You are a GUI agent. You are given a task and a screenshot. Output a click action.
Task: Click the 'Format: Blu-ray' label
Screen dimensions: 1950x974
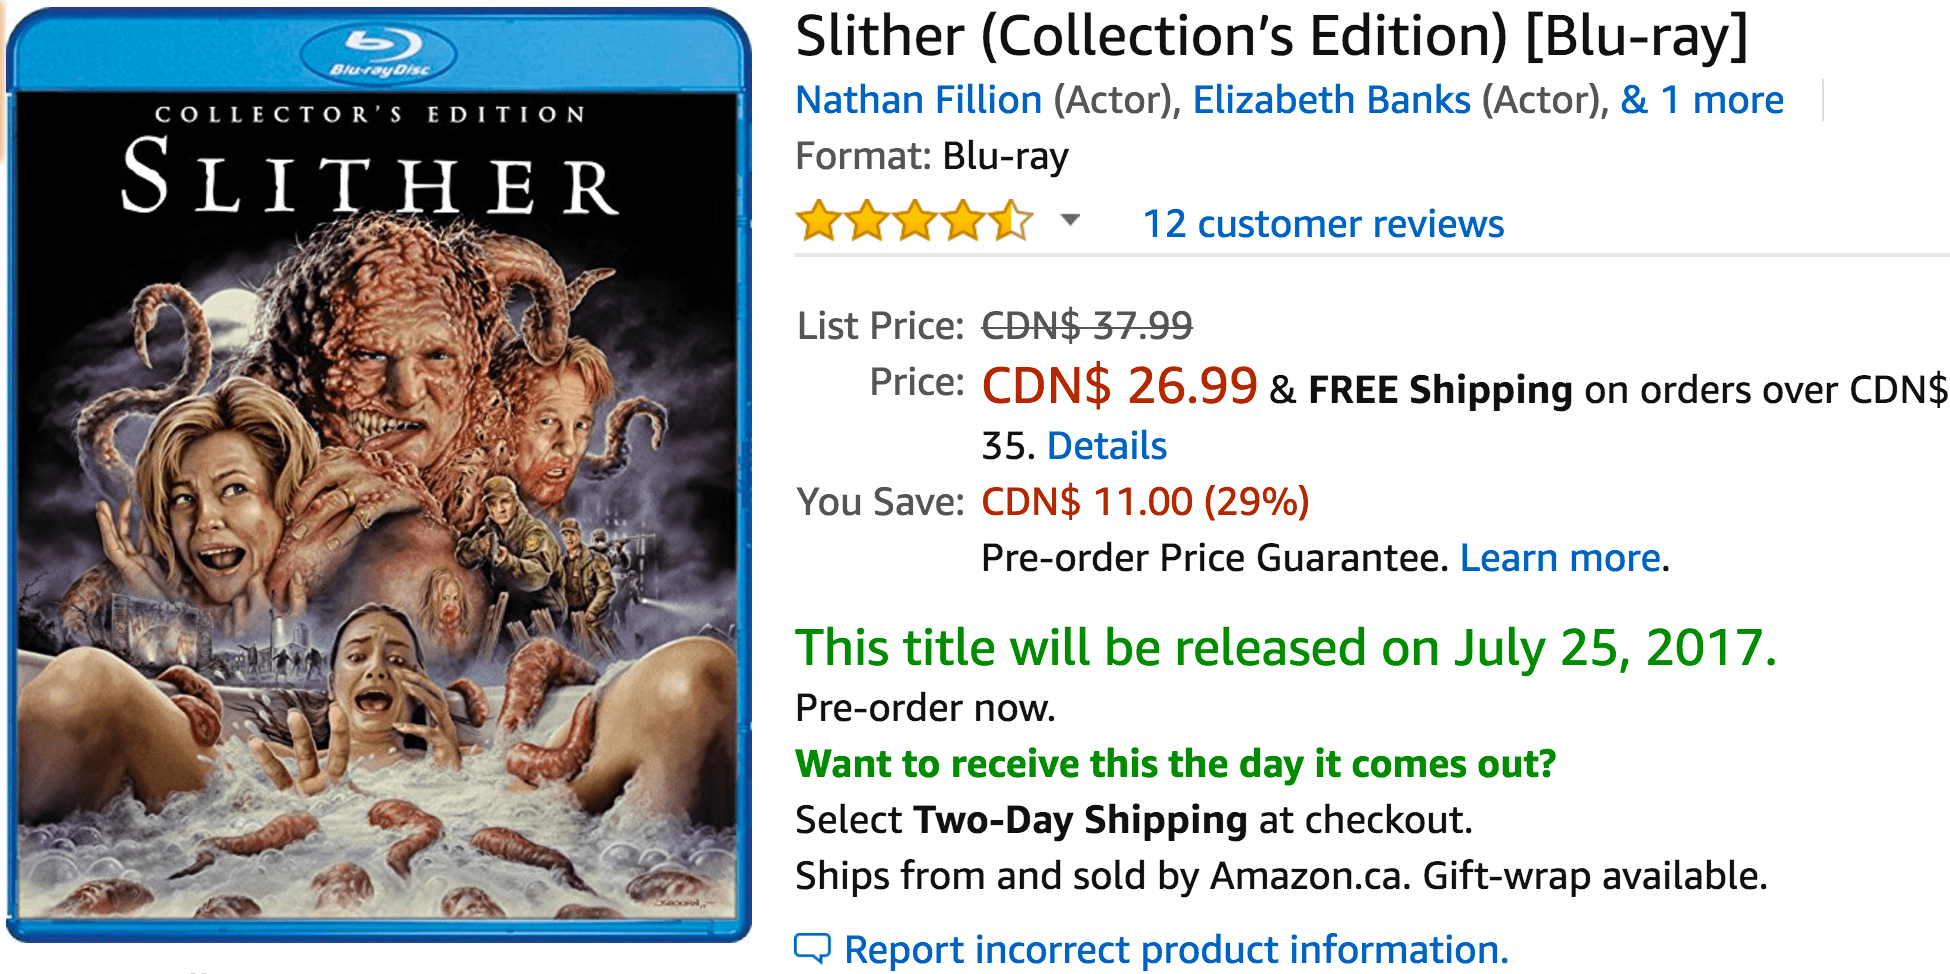pyautogui.click(x=932, y=157)
